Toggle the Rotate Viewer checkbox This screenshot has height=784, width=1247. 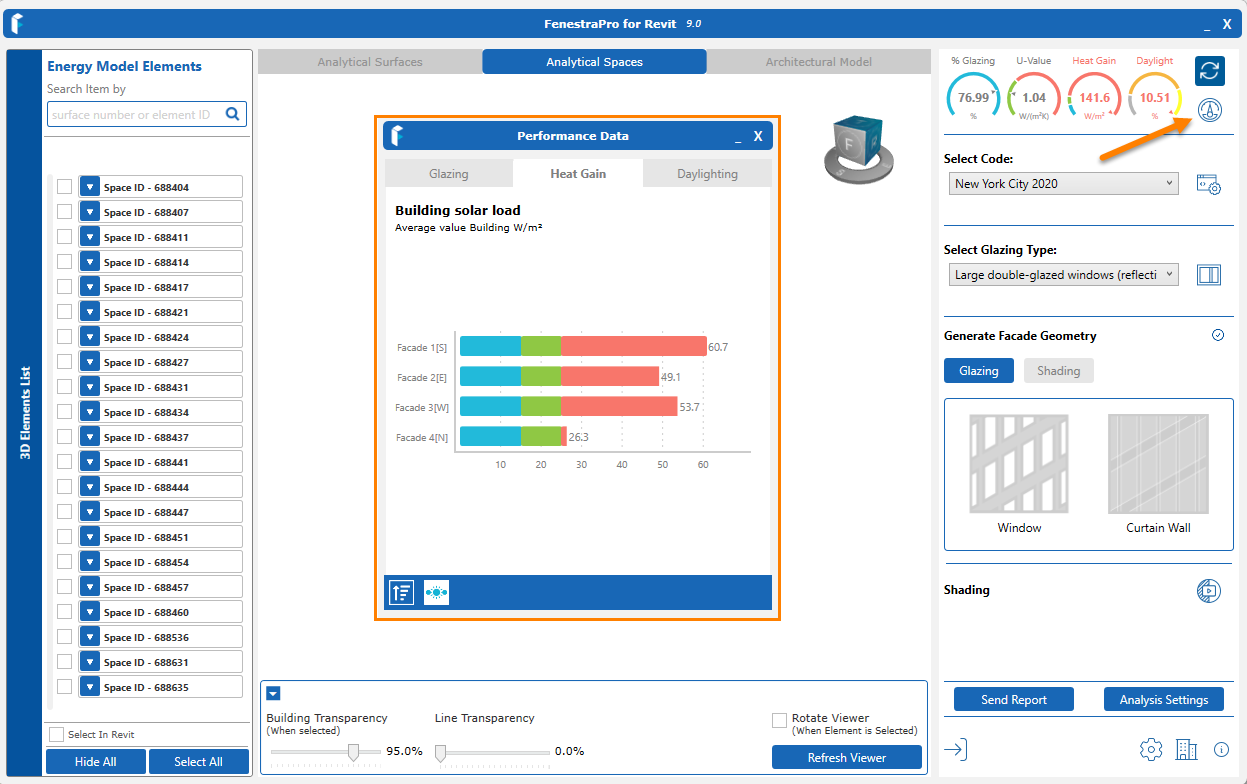click(779, 720)
